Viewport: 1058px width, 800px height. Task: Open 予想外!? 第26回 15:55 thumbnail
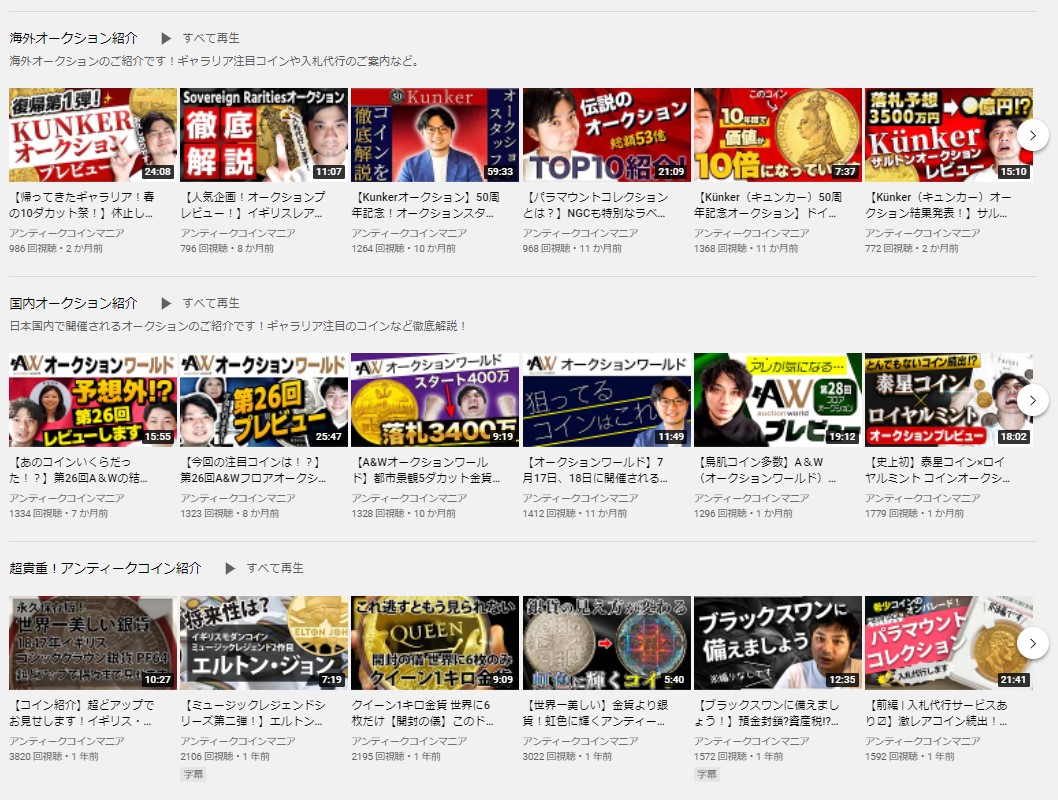tap(92, 400)
